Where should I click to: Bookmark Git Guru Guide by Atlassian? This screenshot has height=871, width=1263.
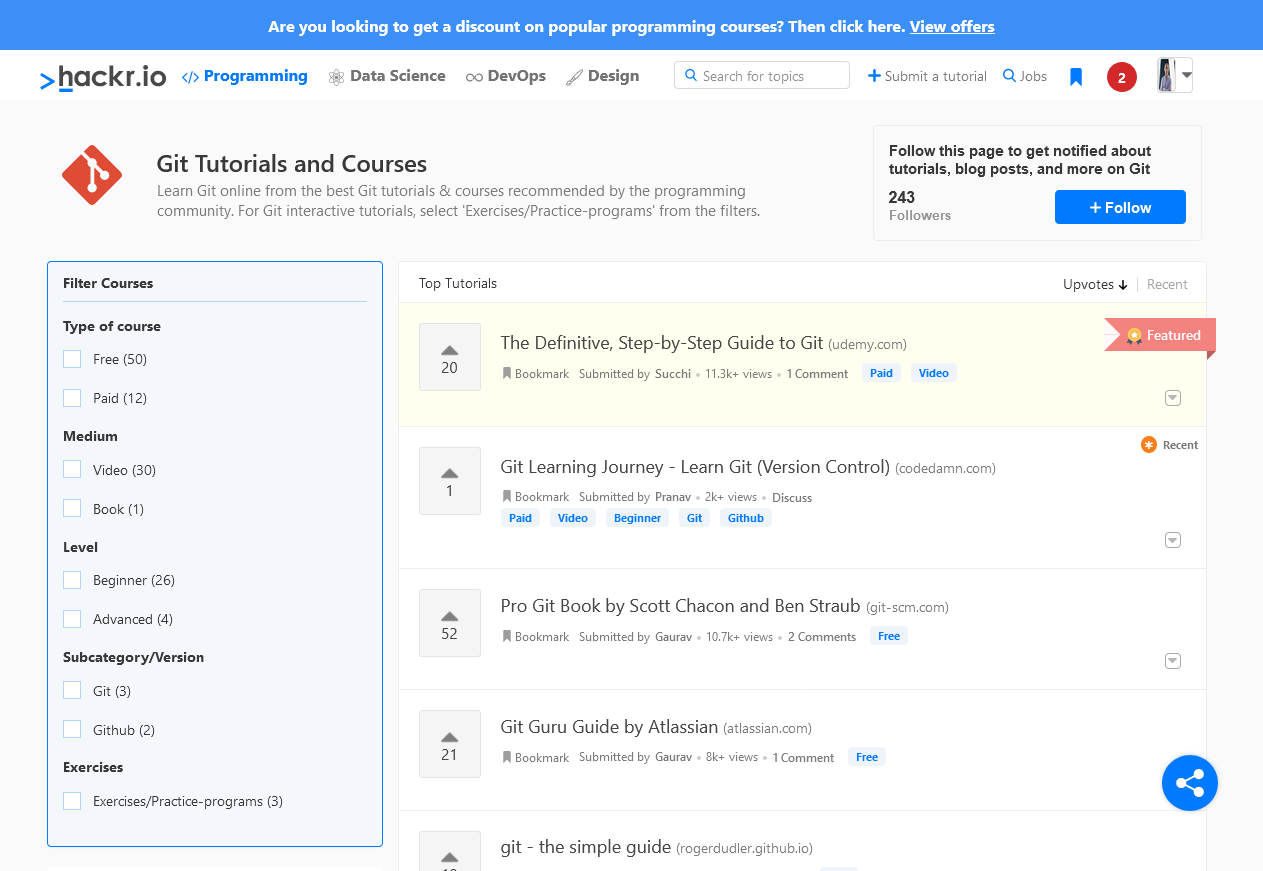(536, 758)
